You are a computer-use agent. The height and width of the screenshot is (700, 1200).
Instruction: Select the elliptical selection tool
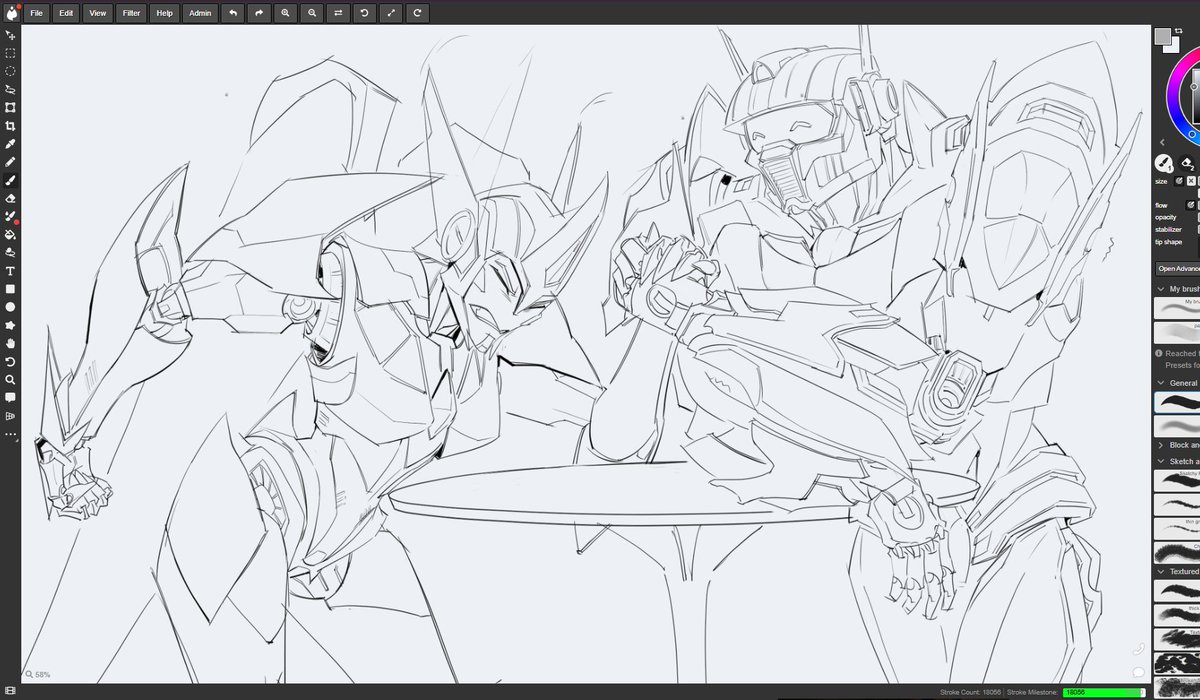pos(10,71)
